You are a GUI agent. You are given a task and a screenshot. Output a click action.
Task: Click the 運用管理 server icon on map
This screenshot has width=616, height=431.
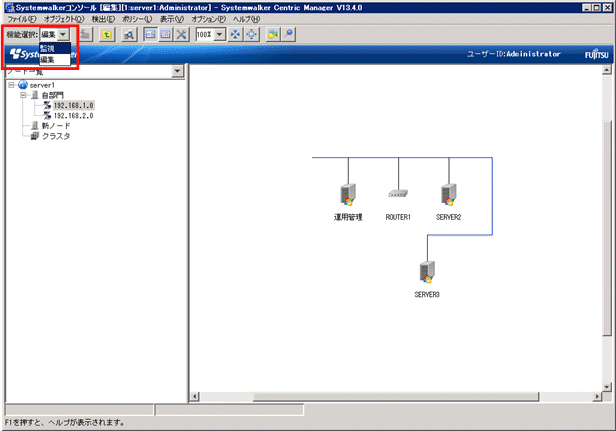click(x=348, y=195)
